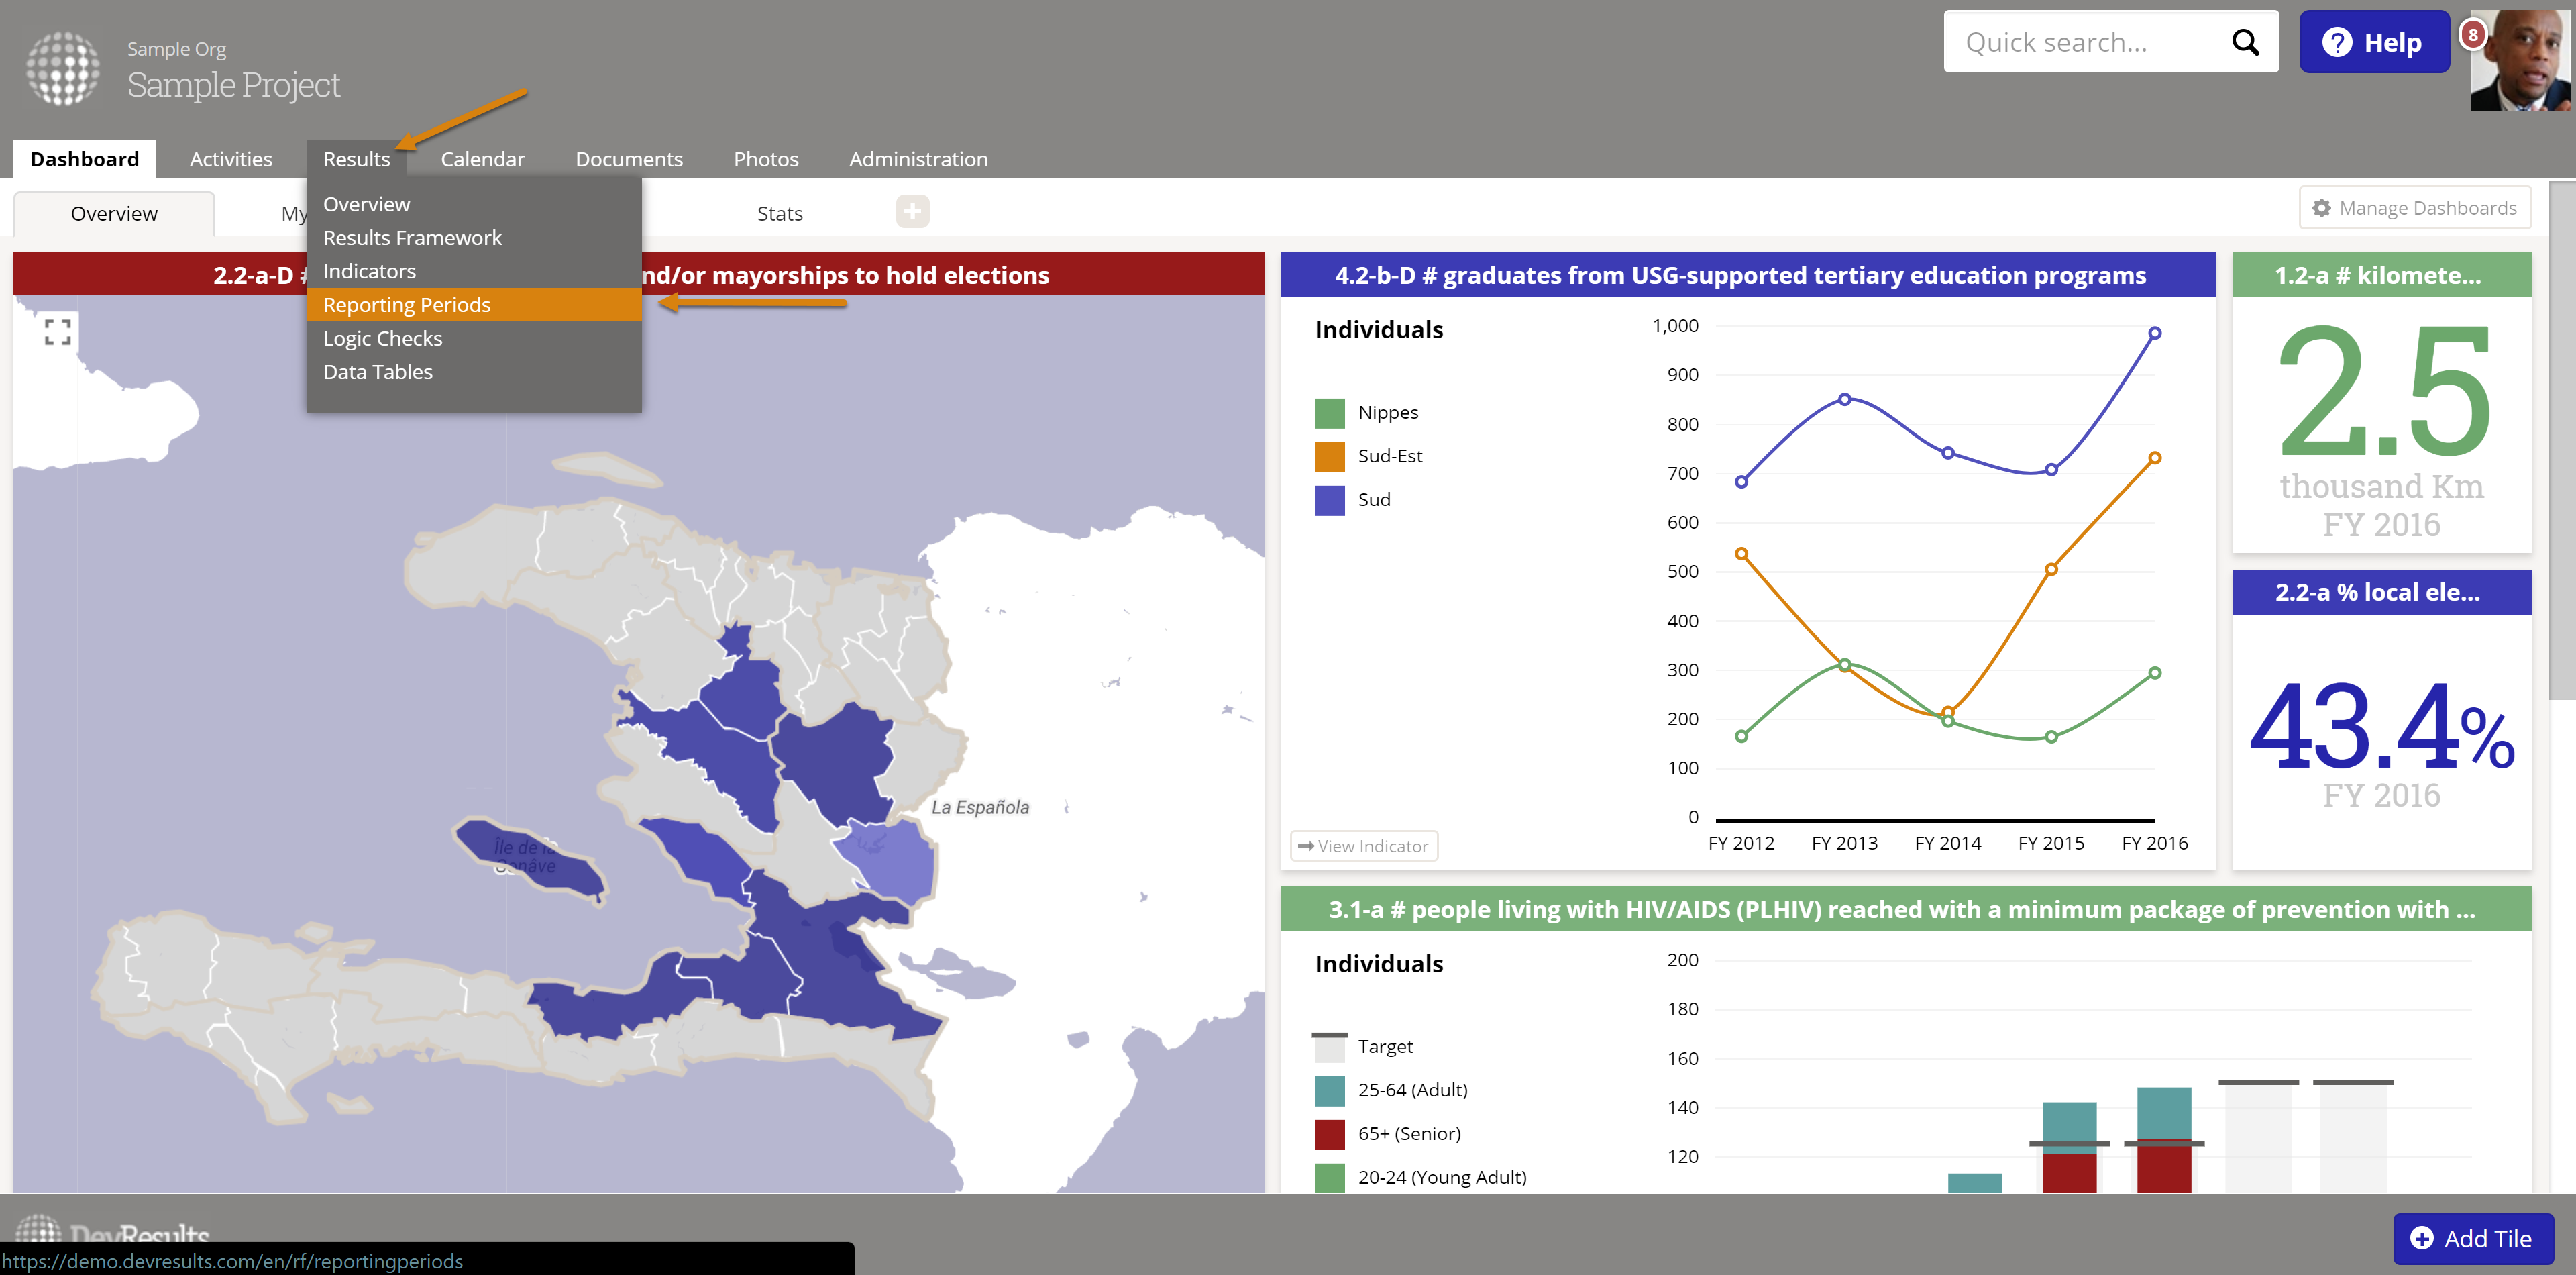Open Manage Dashboards settings
The image size is (2576, 1275).
pos(2414,208)
